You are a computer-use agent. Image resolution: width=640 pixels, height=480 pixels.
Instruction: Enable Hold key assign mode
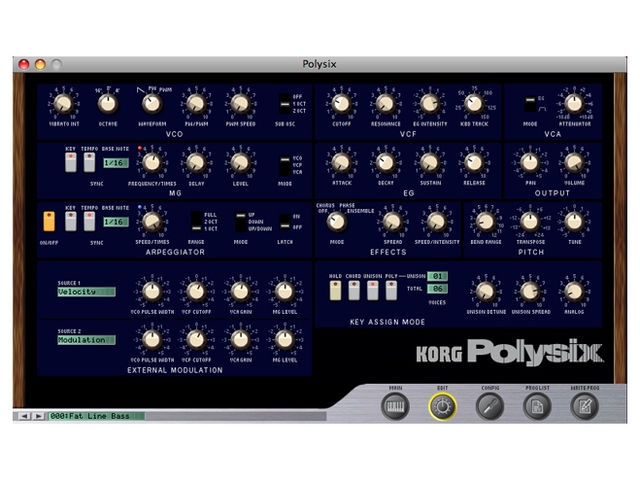point(336,291)
